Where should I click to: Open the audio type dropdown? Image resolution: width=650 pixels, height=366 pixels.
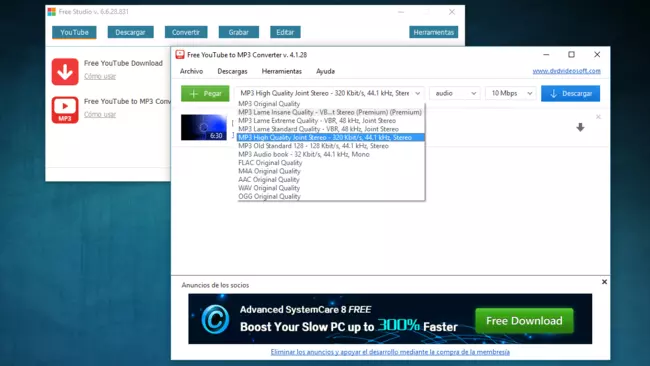point(455,93)
